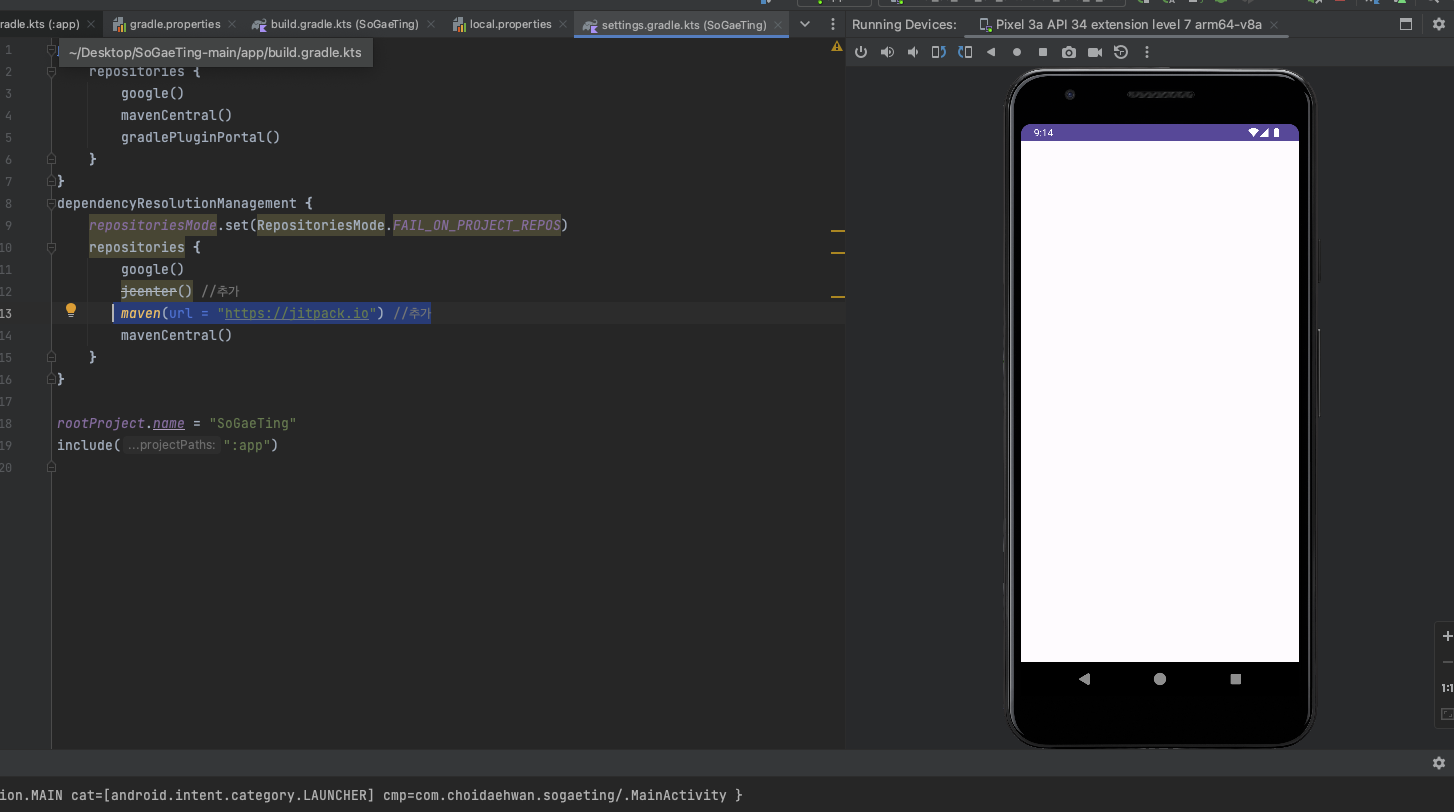
Task: Collapse the repositories block fold at line 2
Action: 50,71
